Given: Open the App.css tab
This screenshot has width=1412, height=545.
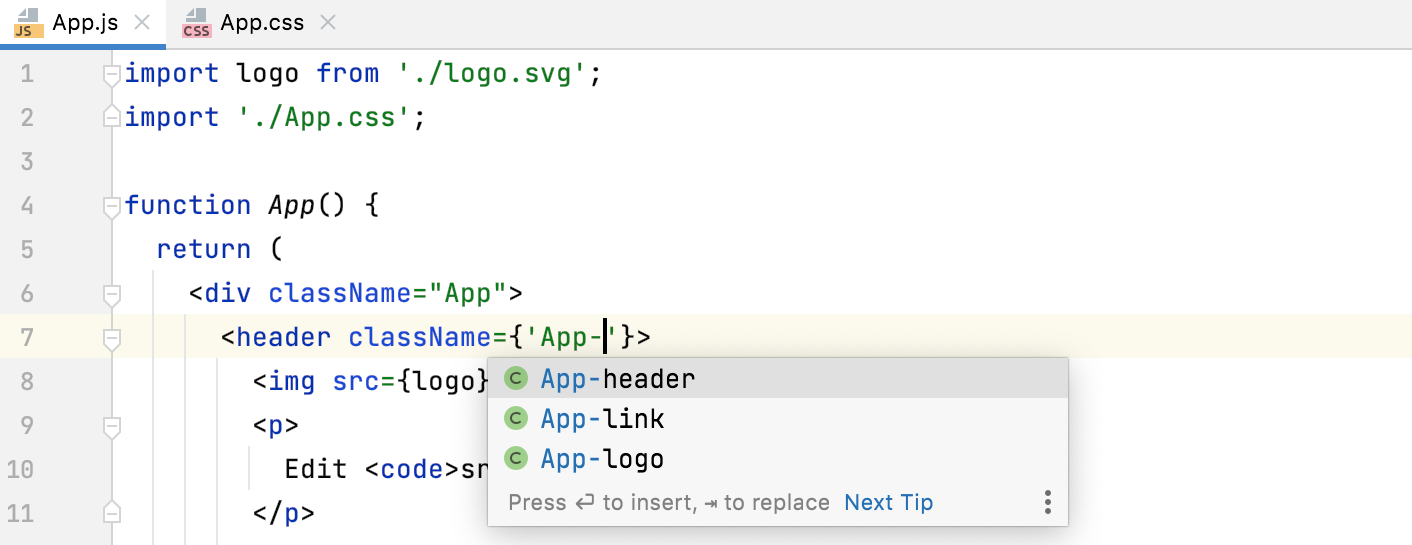Looking at the screenshot, I should point(262,23).
